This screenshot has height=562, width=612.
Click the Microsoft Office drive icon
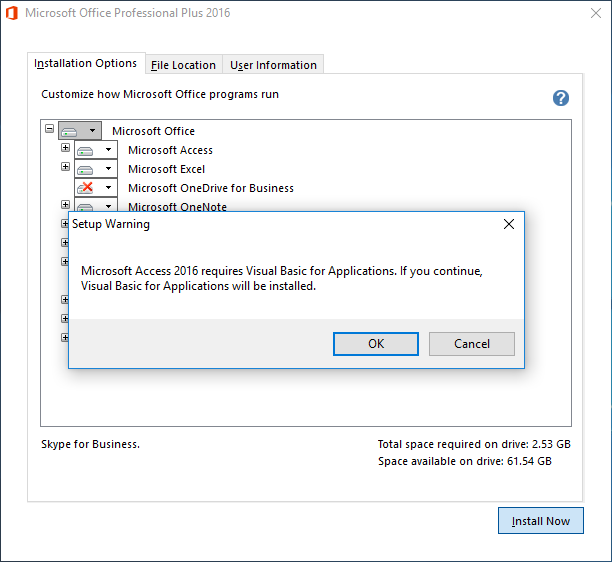[x=68, y=131]
